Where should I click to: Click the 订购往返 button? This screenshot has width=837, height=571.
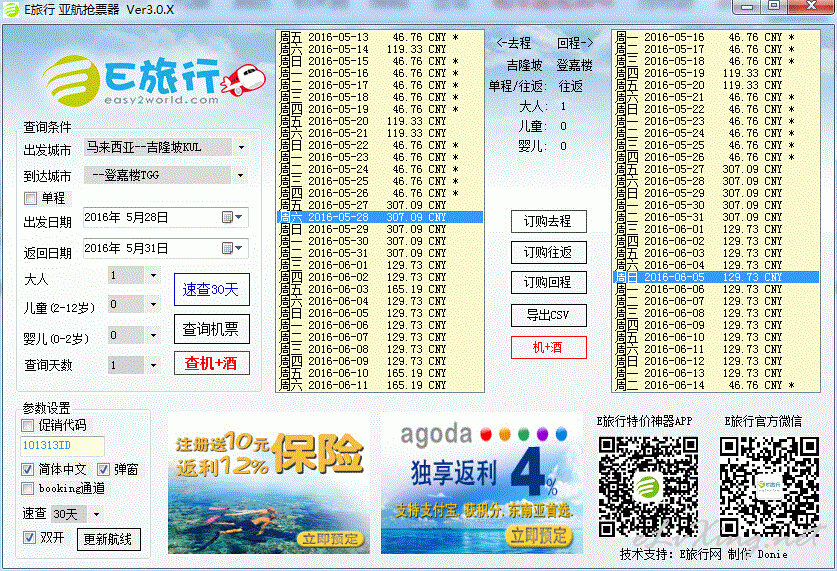[x=548, y=252]
